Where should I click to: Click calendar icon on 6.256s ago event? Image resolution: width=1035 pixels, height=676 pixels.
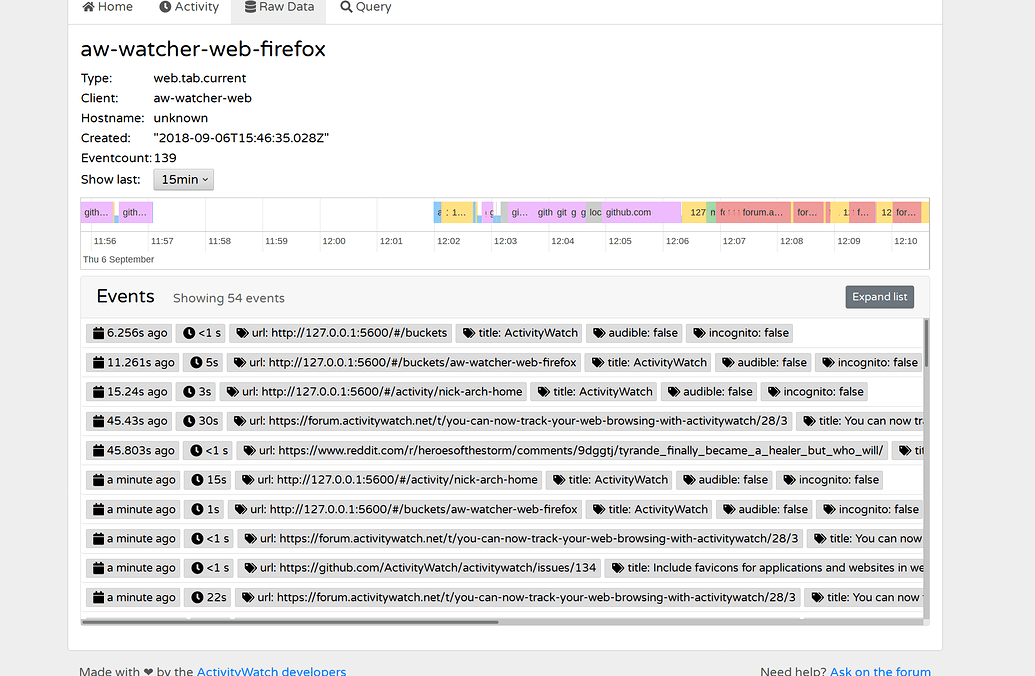[98, 333]
